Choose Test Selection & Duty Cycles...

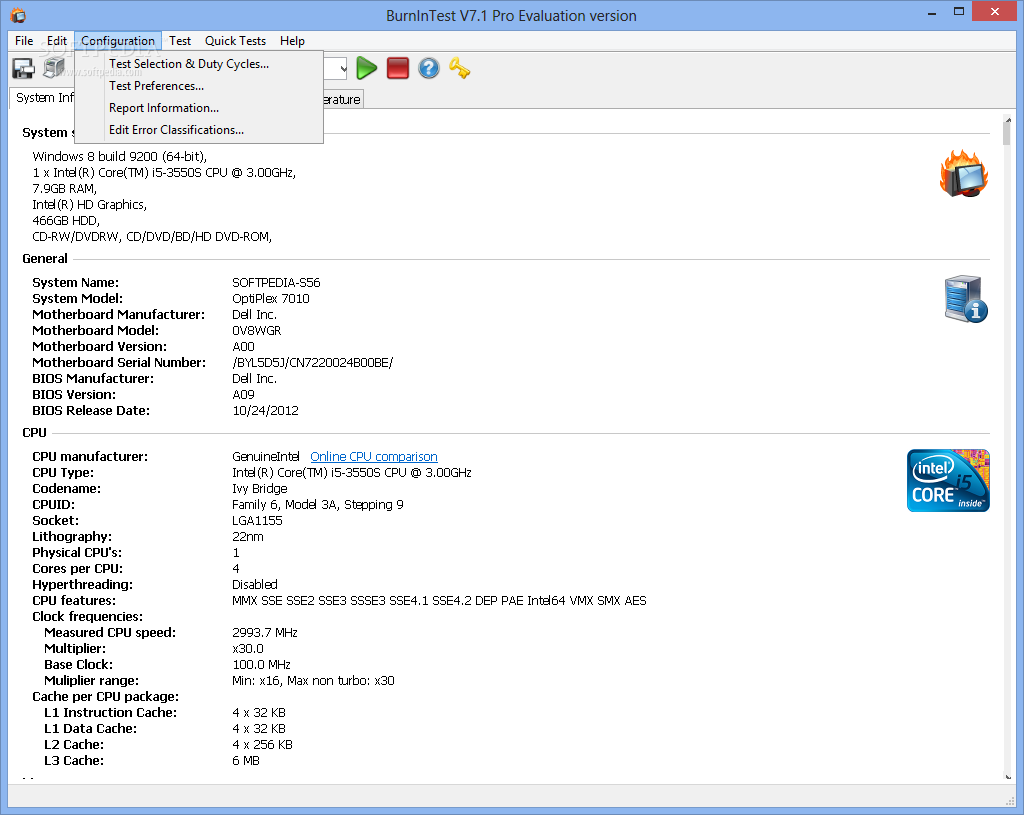199,63
